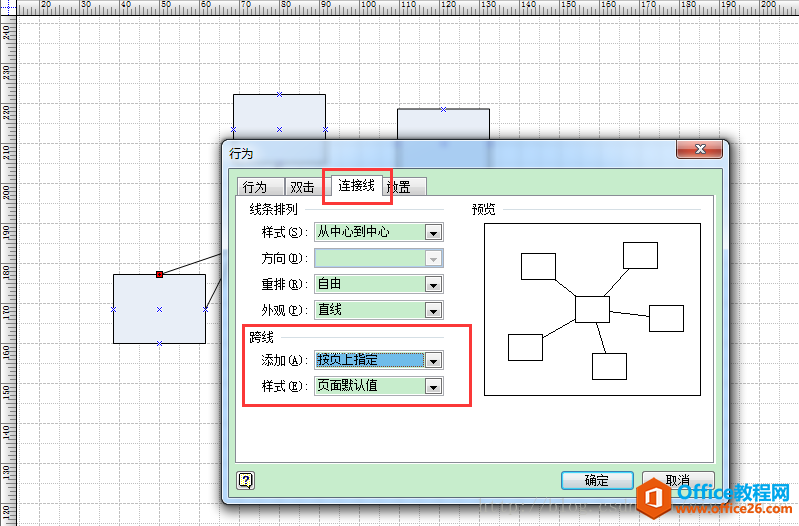Confirm with the 确定 button

(x=597, y=481)
